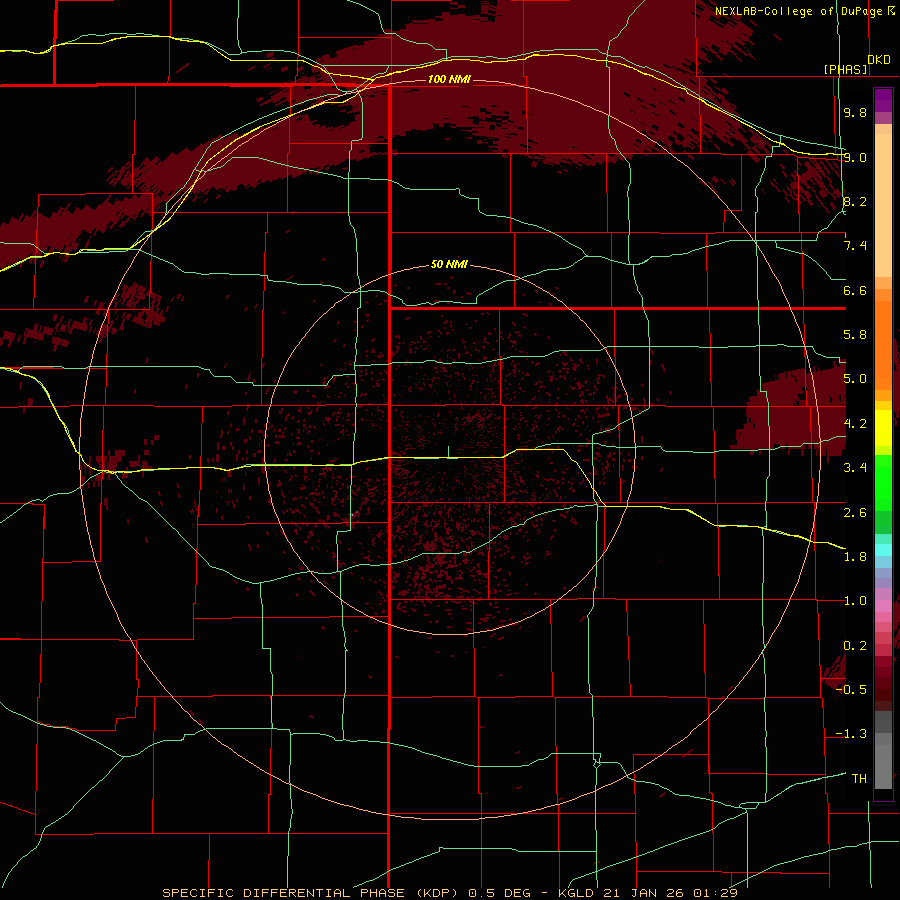The width and height of the screenshot is (900, 900).
Task: Click the 50 NMI range ring label
Action: pos(449,265)
